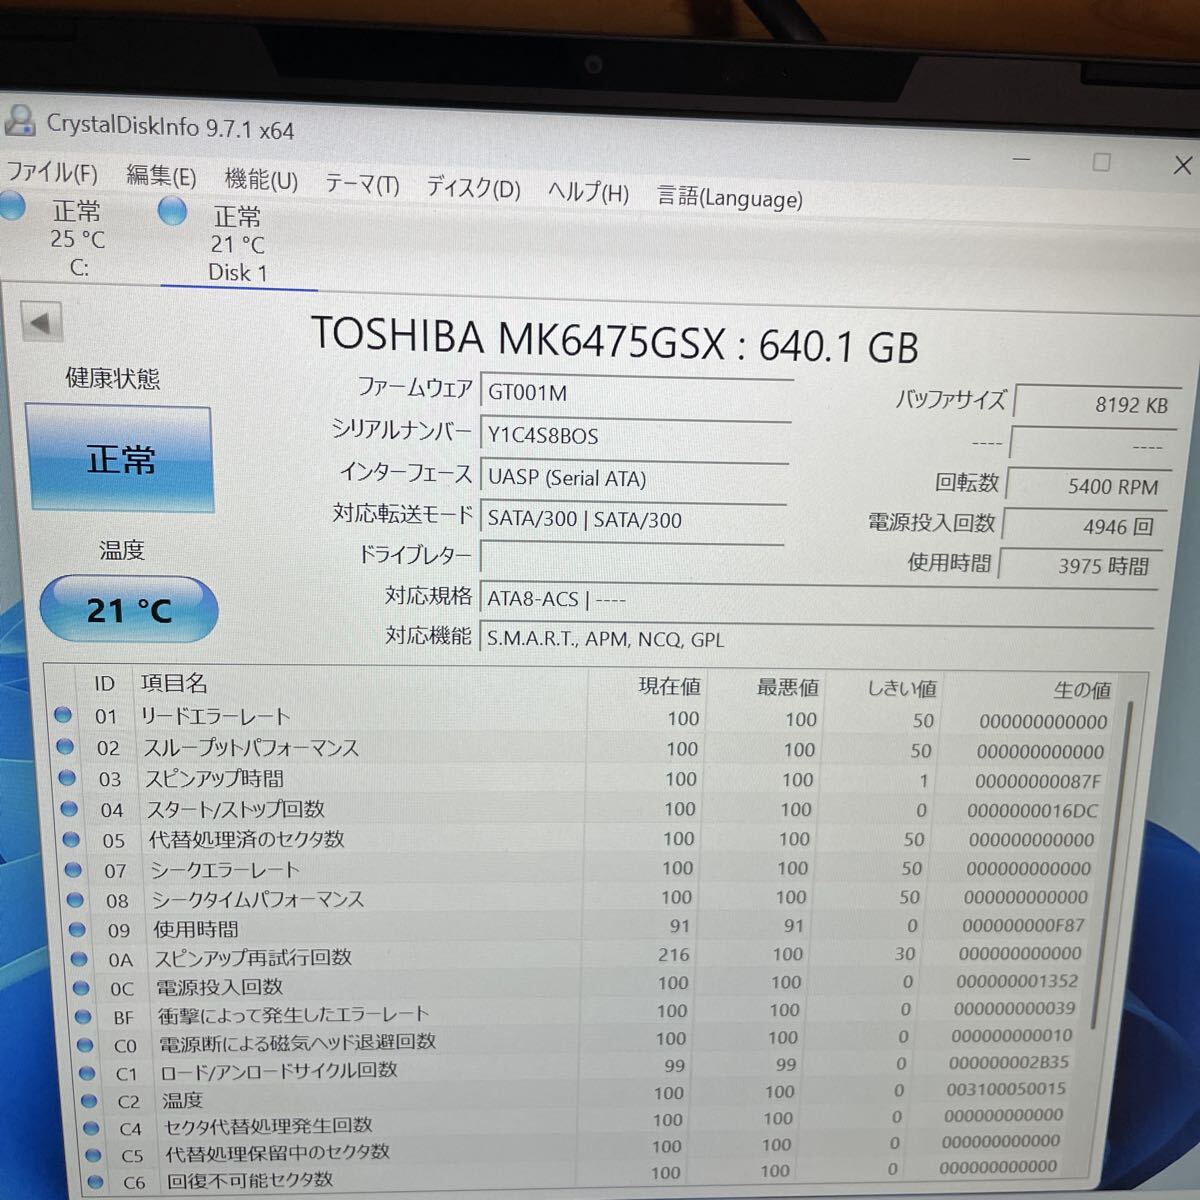Click the 現在値 column header

pyautogui.click(x=670, y=686)
